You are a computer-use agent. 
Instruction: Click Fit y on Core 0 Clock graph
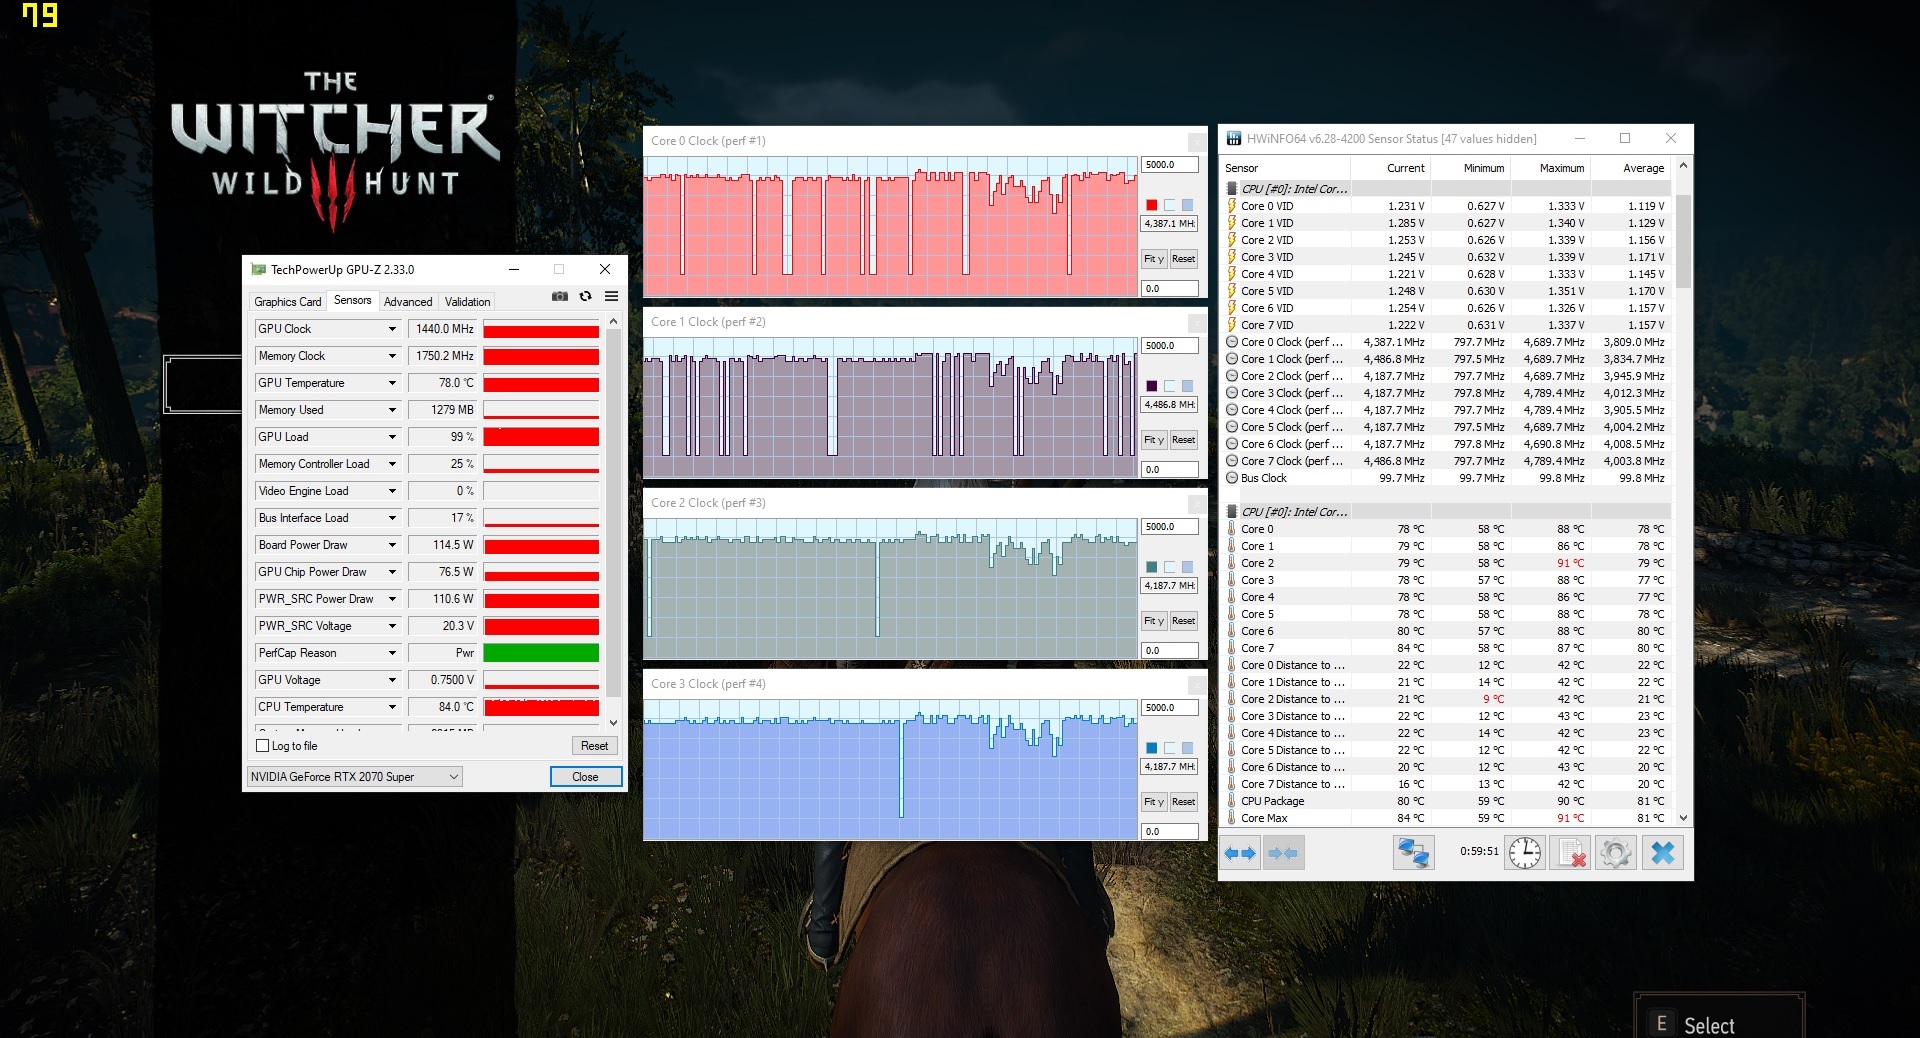click(x=1154, y=259)
